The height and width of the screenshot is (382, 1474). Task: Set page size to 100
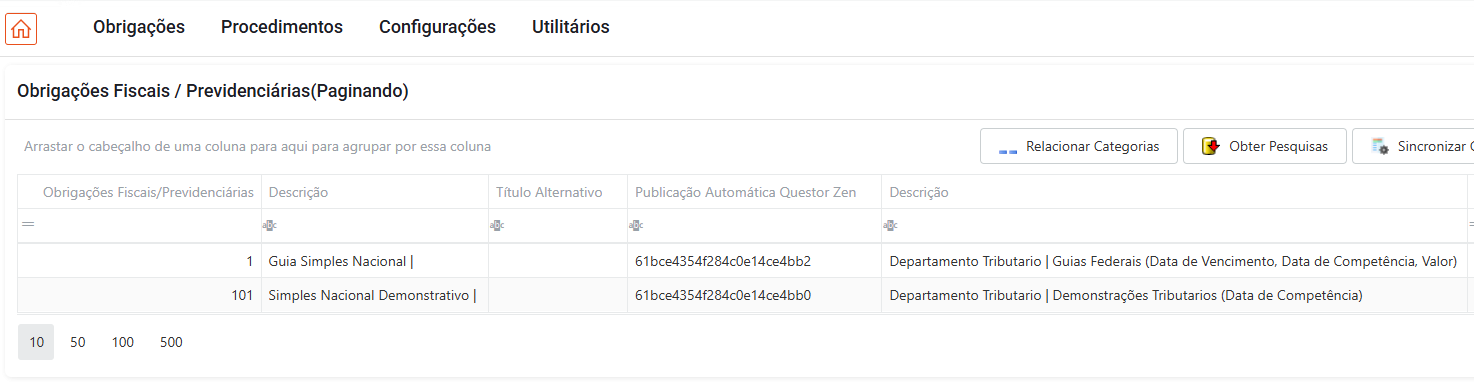(123, 342)
